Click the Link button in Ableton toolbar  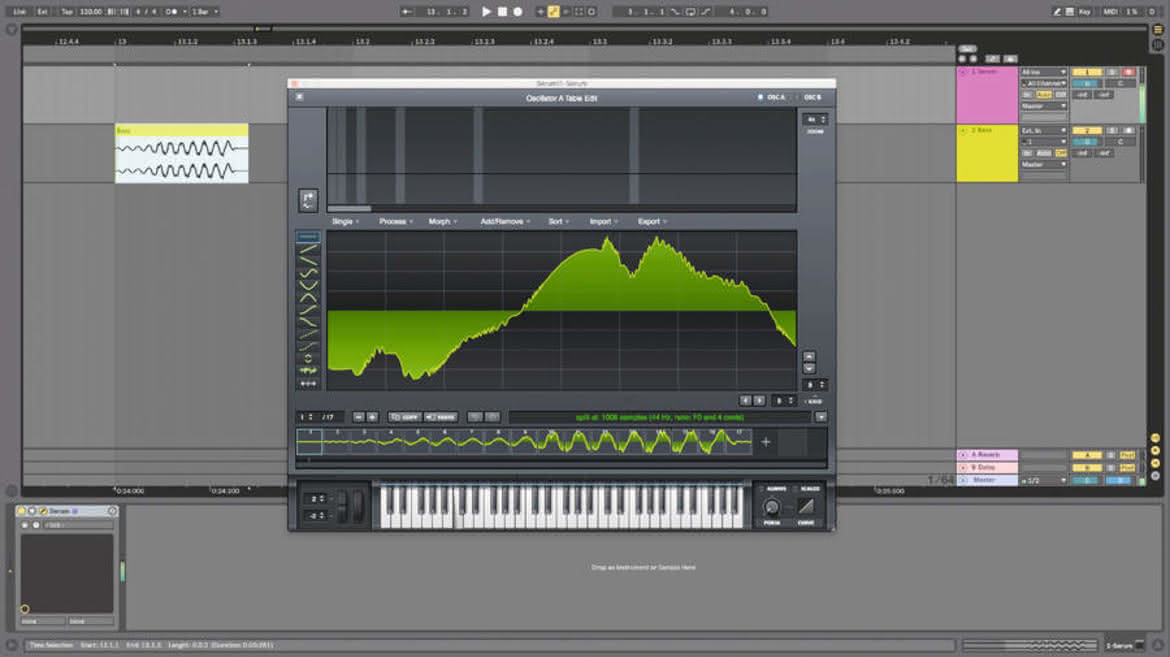click(x=19, y=11)
